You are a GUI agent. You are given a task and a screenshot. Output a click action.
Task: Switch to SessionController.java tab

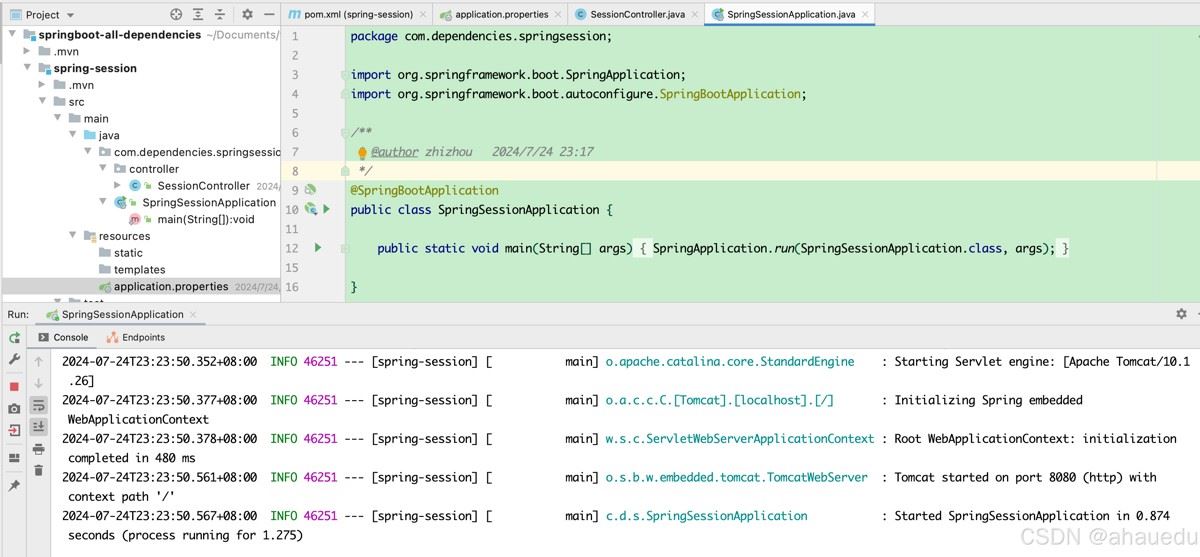coord(636,15)
